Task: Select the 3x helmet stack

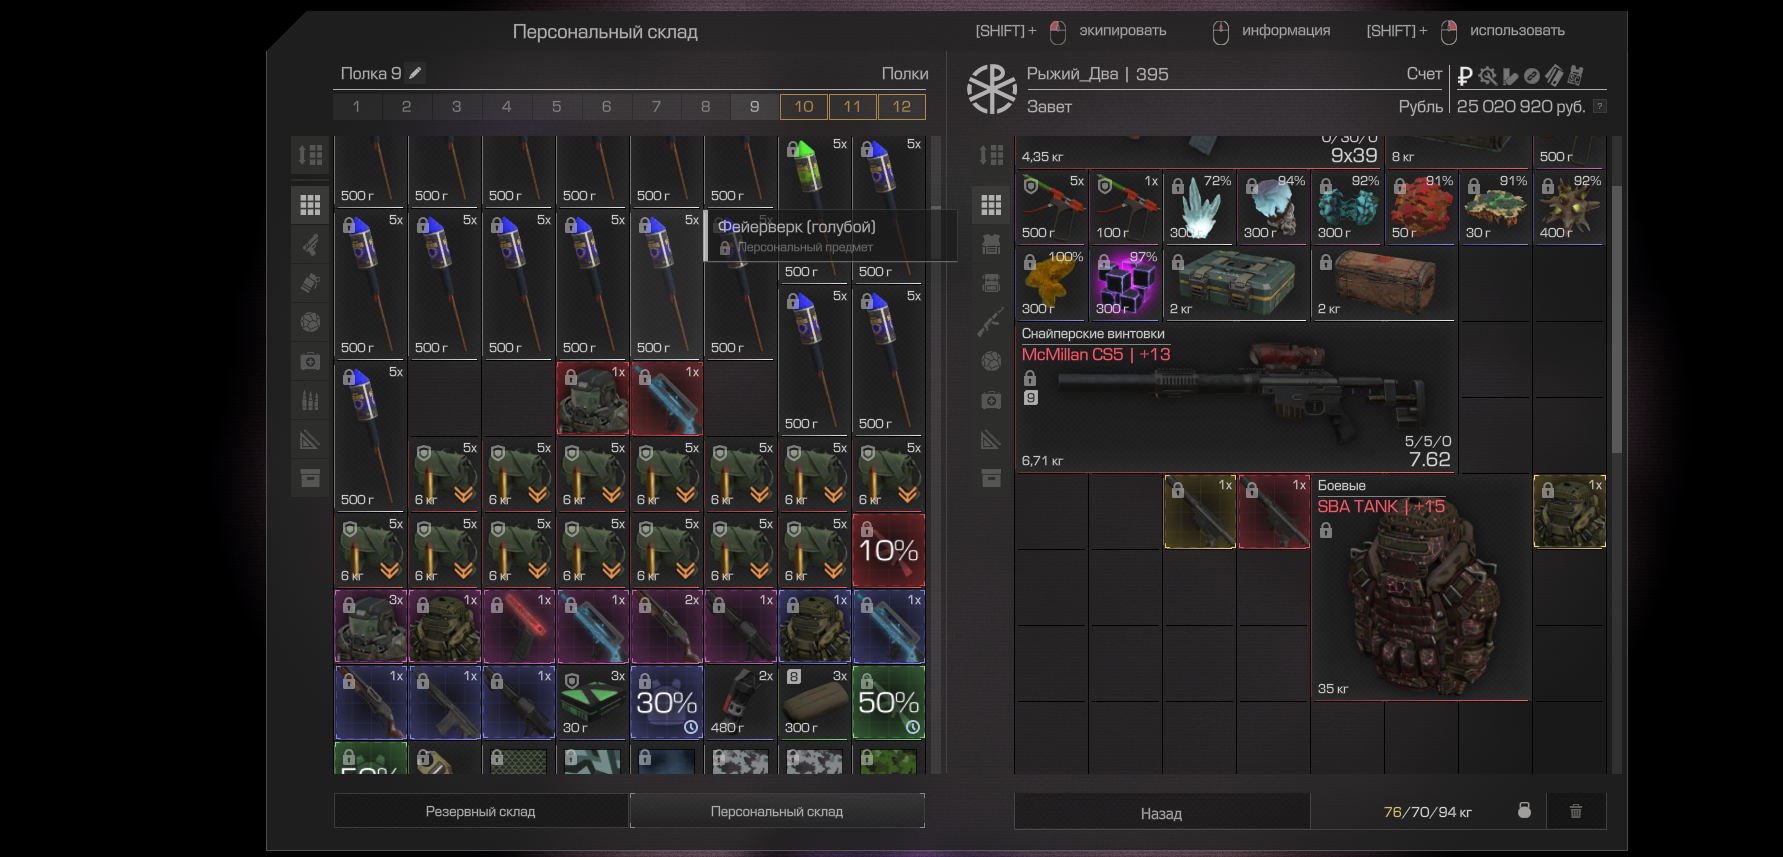Action: coord(371,626)
